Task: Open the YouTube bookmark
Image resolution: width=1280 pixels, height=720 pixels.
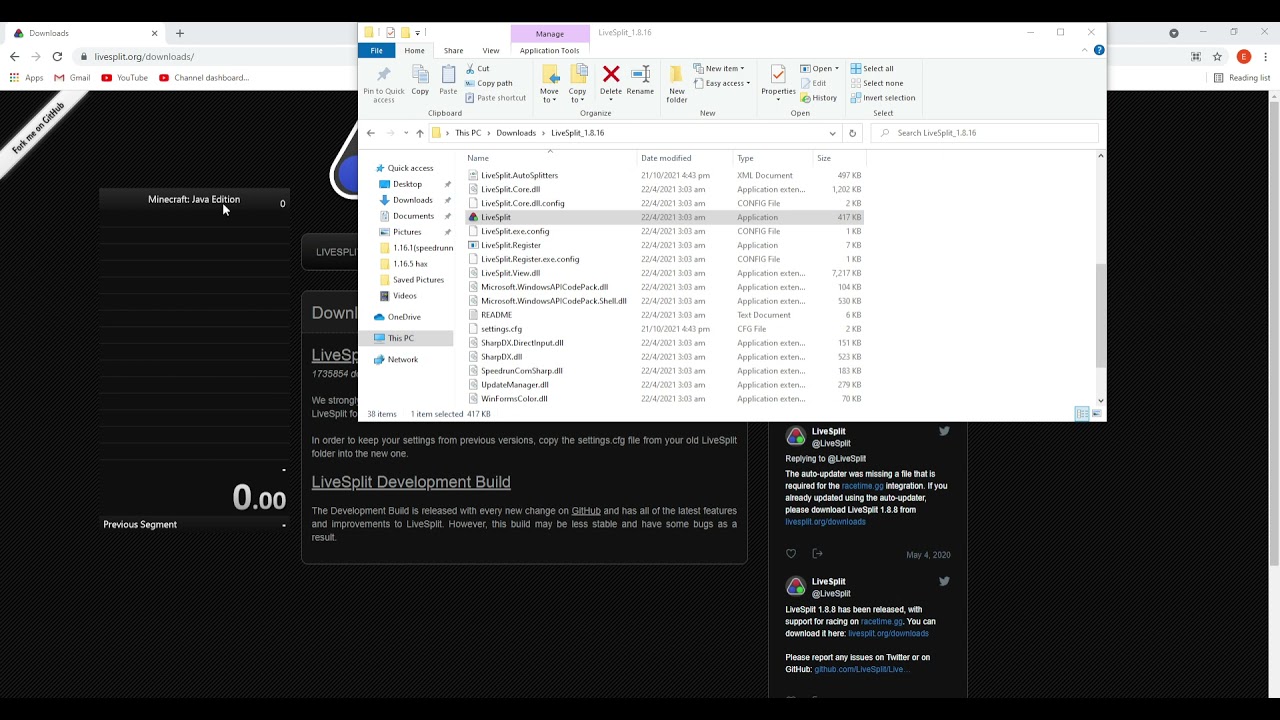Action: [x=124, y=78]
